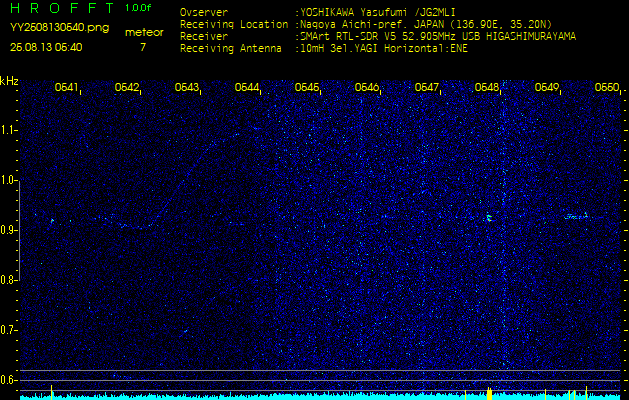
Task: Click the 0544 time axis label
Action: pos(247,87)
